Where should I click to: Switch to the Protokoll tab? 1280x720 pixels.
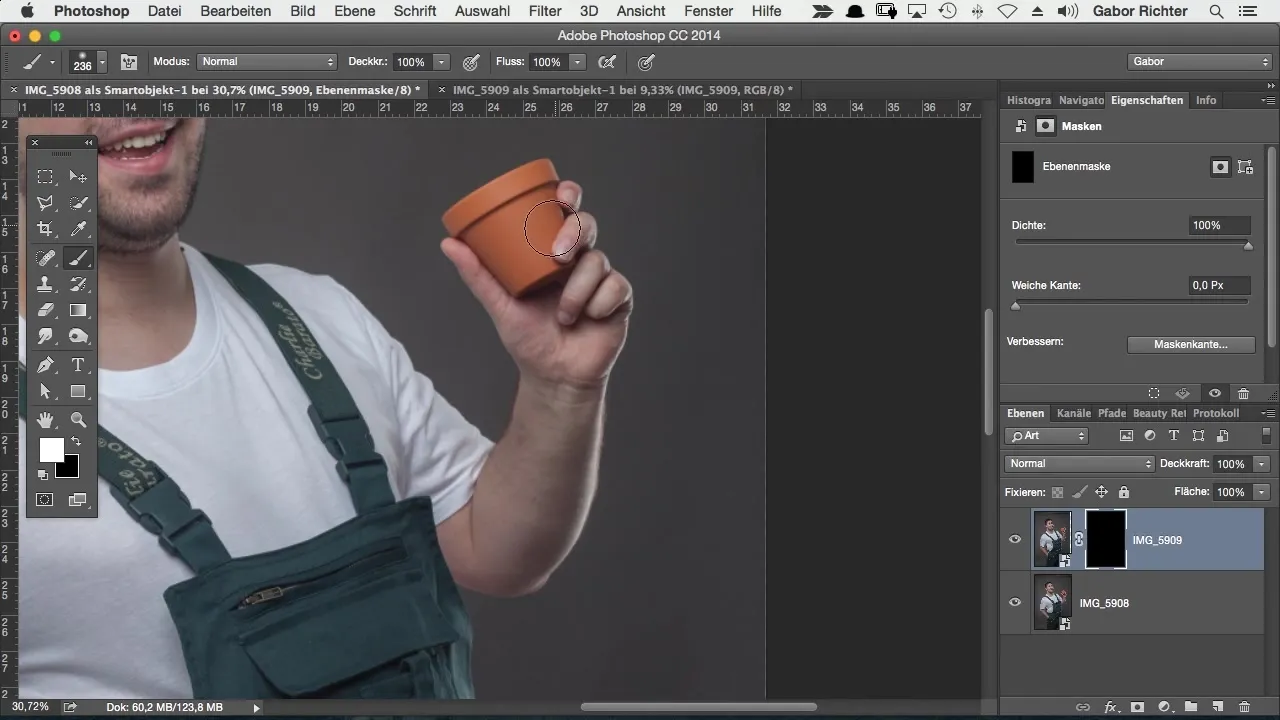click(1216, 413)
